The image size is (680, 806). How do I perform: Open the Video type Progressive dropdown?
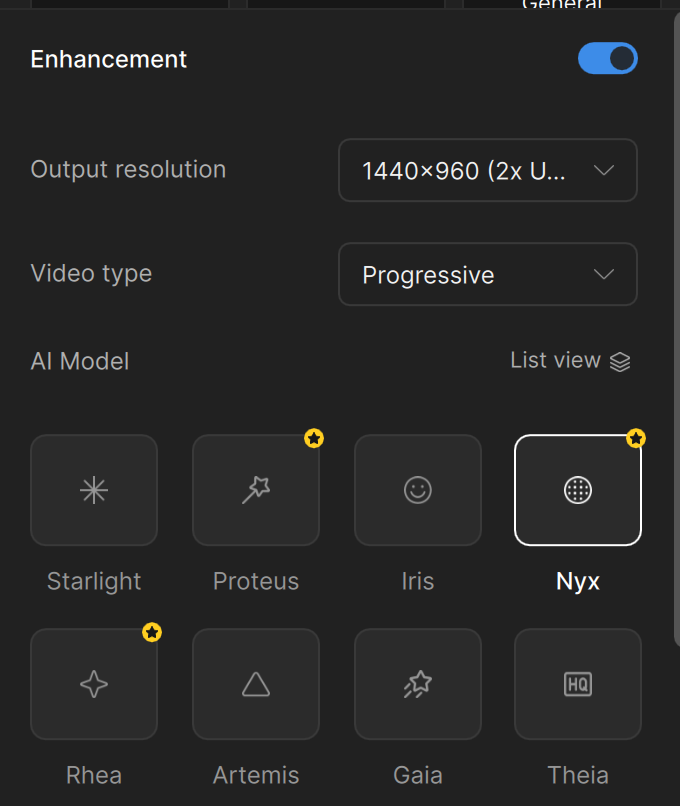tap(487, 274)
